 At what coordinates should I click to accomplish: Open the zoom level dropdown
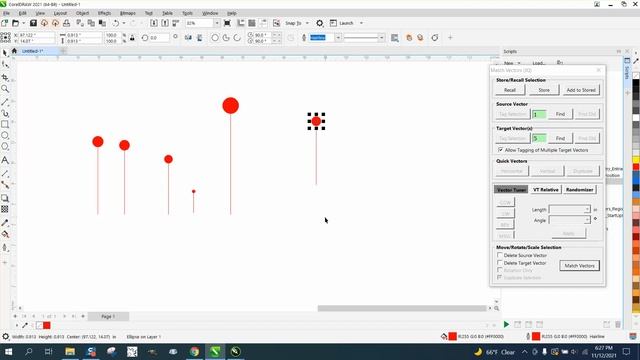coord(217,23)
